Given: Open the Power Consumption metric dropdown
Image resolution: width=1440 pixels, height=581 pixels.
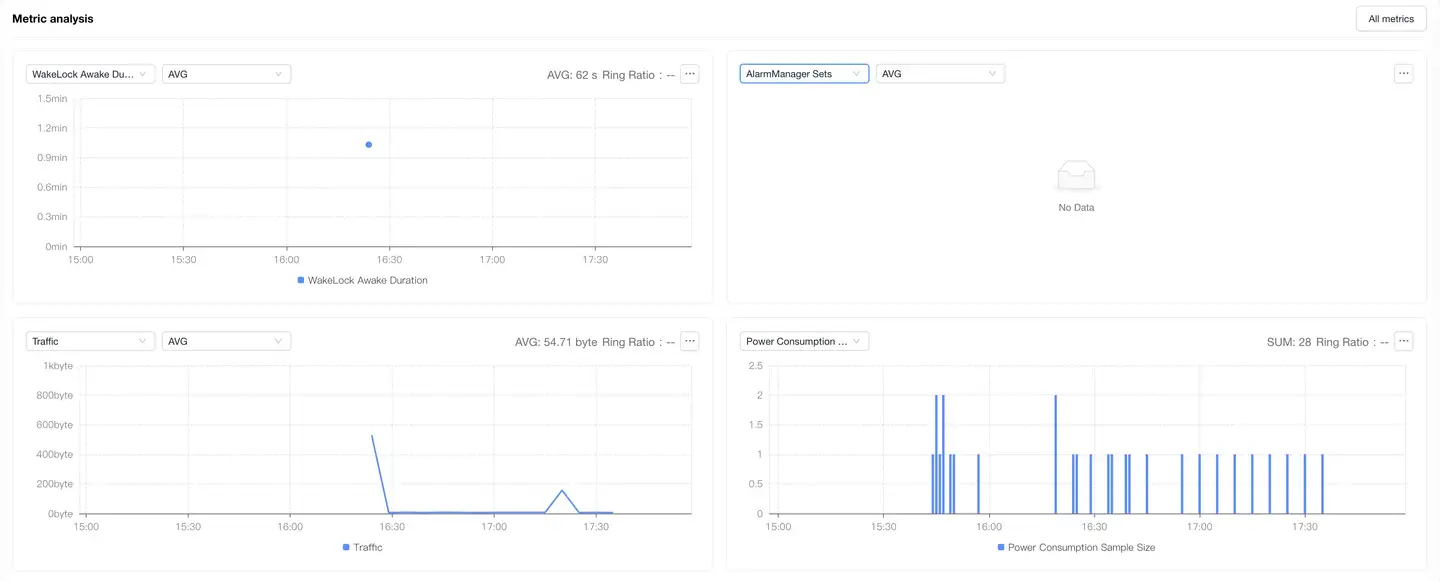Looking at the screenshot, I should (x=804, y=342).
